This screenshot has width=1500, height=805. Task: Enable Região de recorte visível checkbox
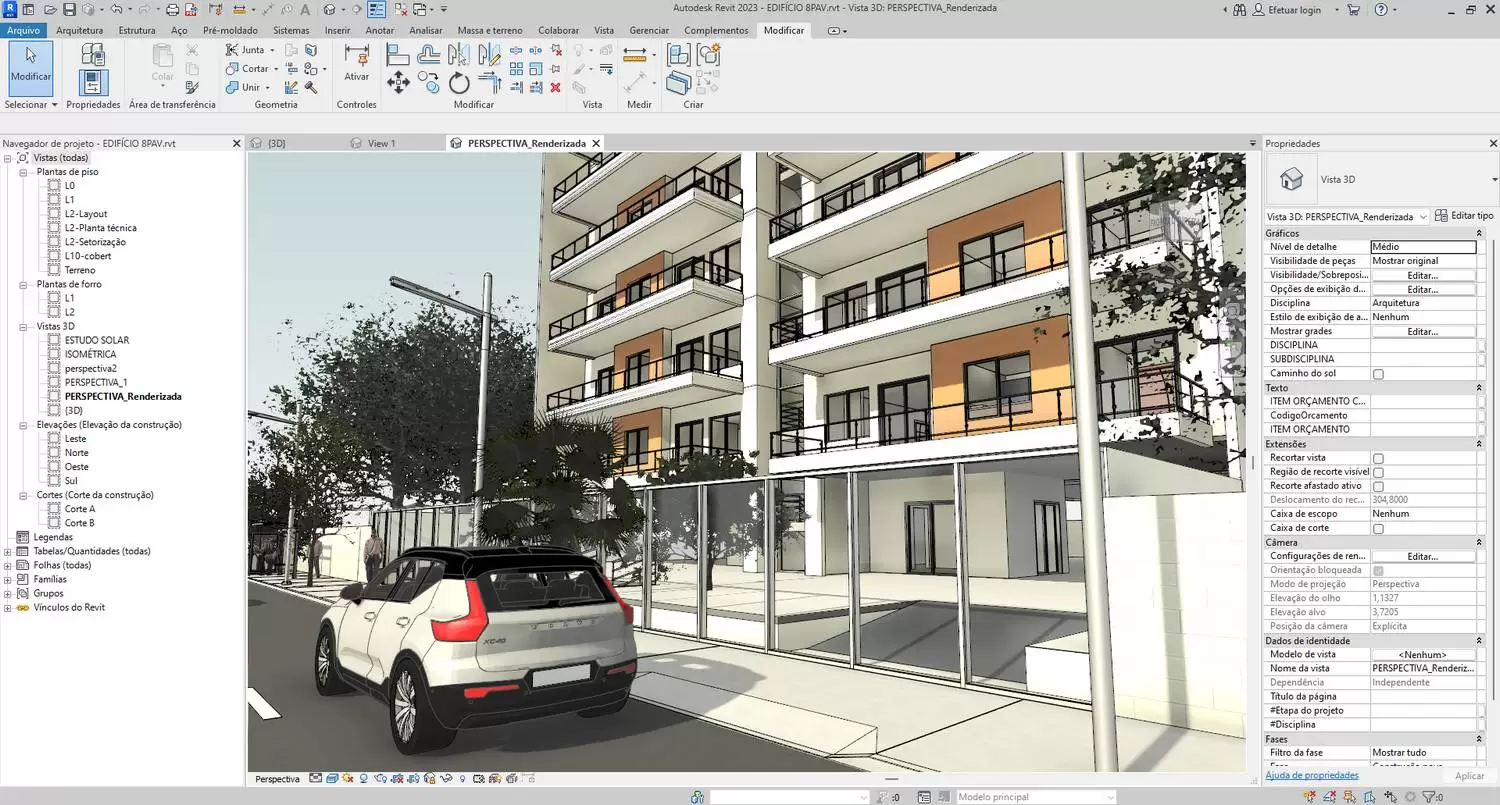(x=1378, y=472)
